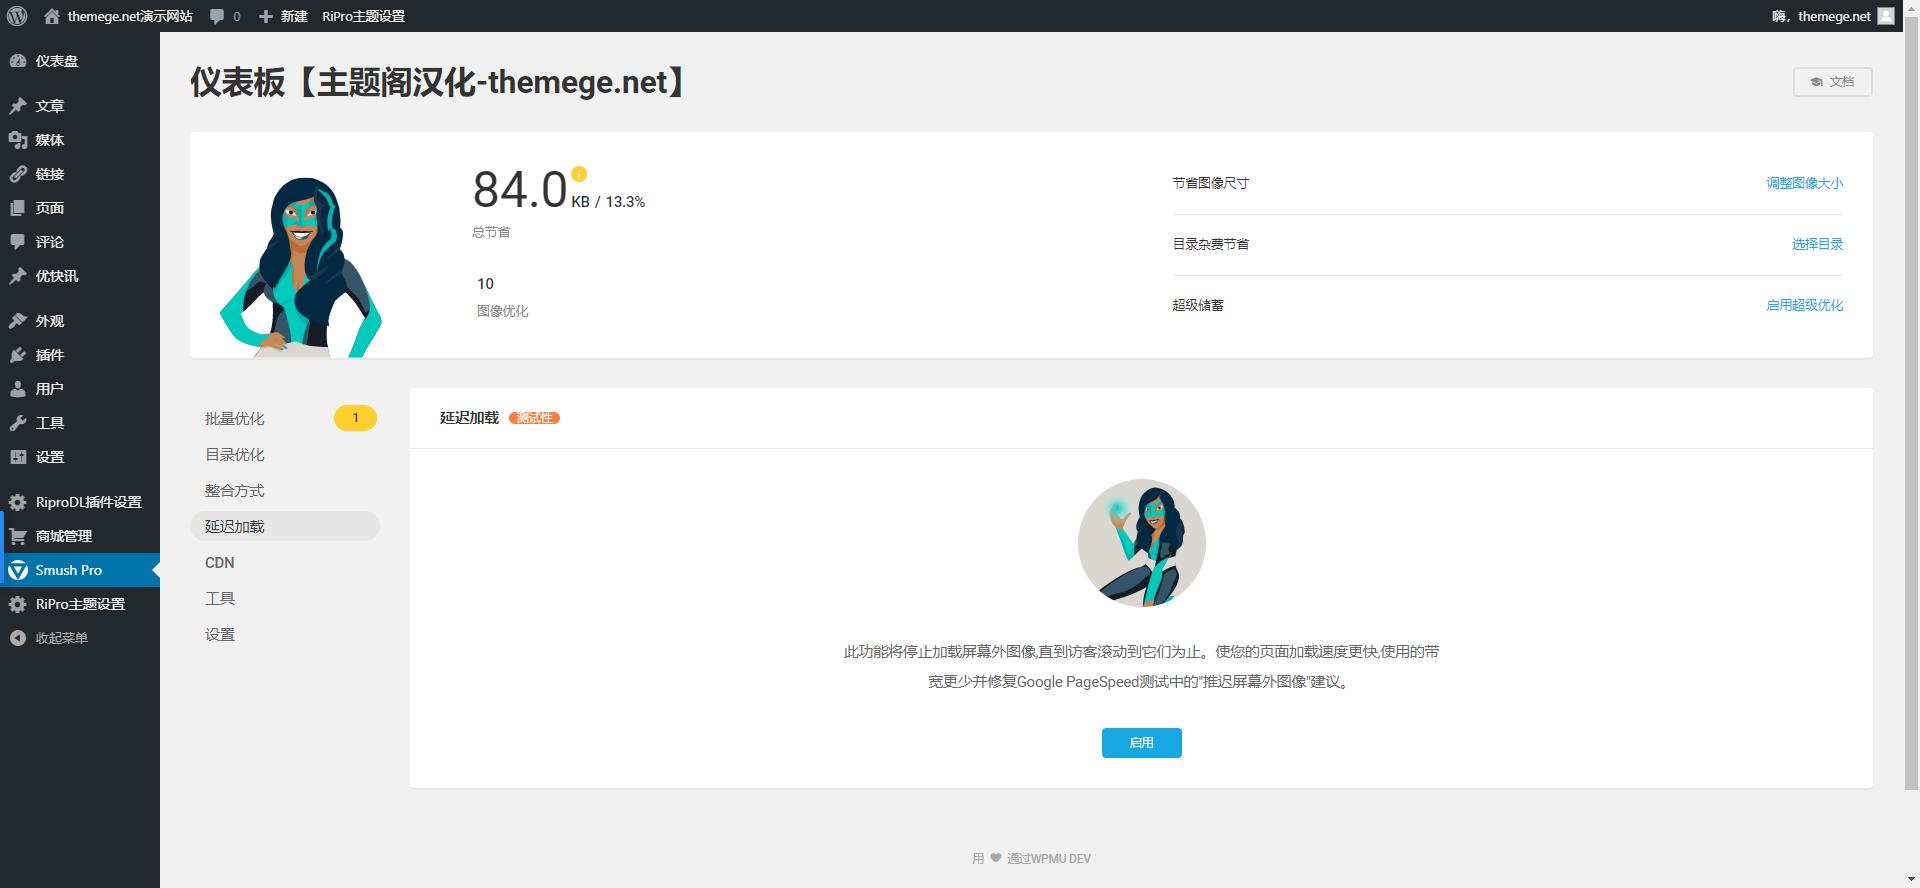Click the 外观 brush icon in sidebar
Viewport: 1920px width, 888px height.
[18, 321]
